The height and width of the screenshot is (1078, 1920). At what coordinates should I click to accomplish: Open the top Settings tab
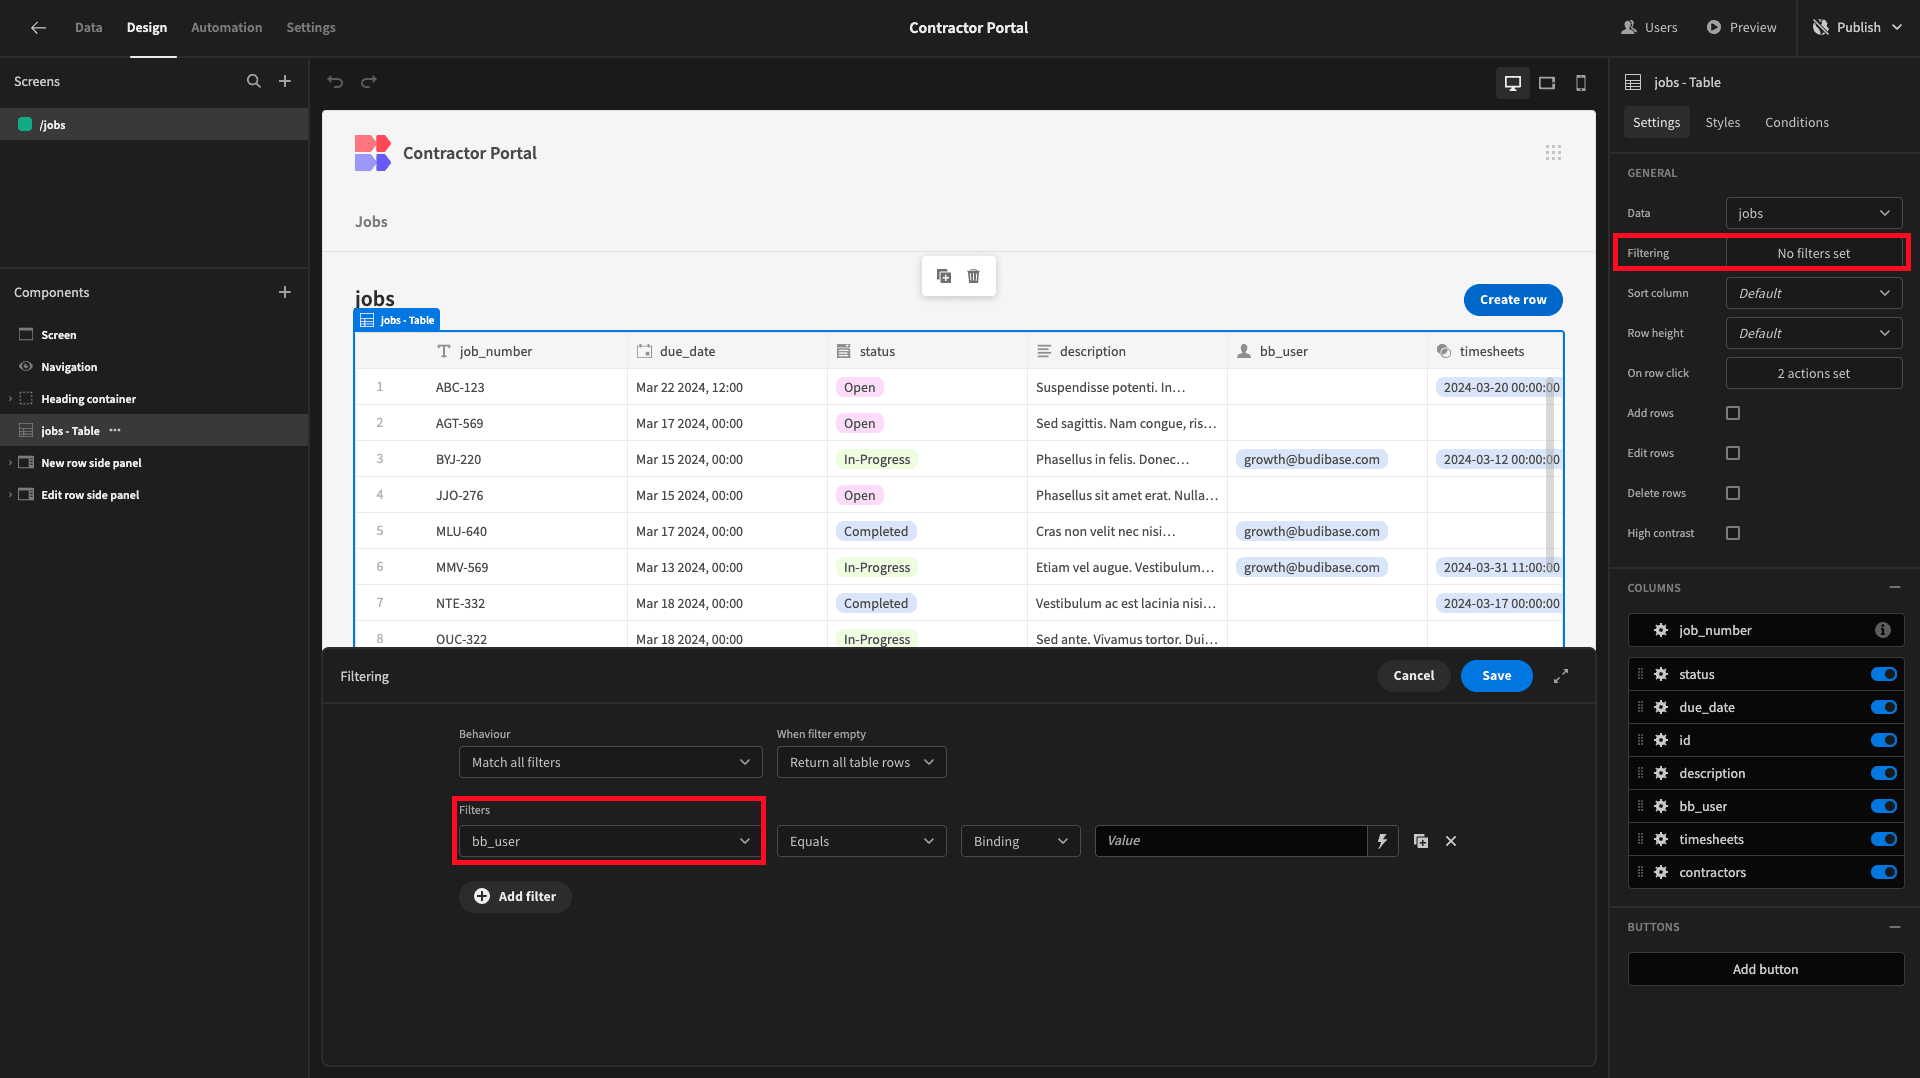(x=311, y=28)
